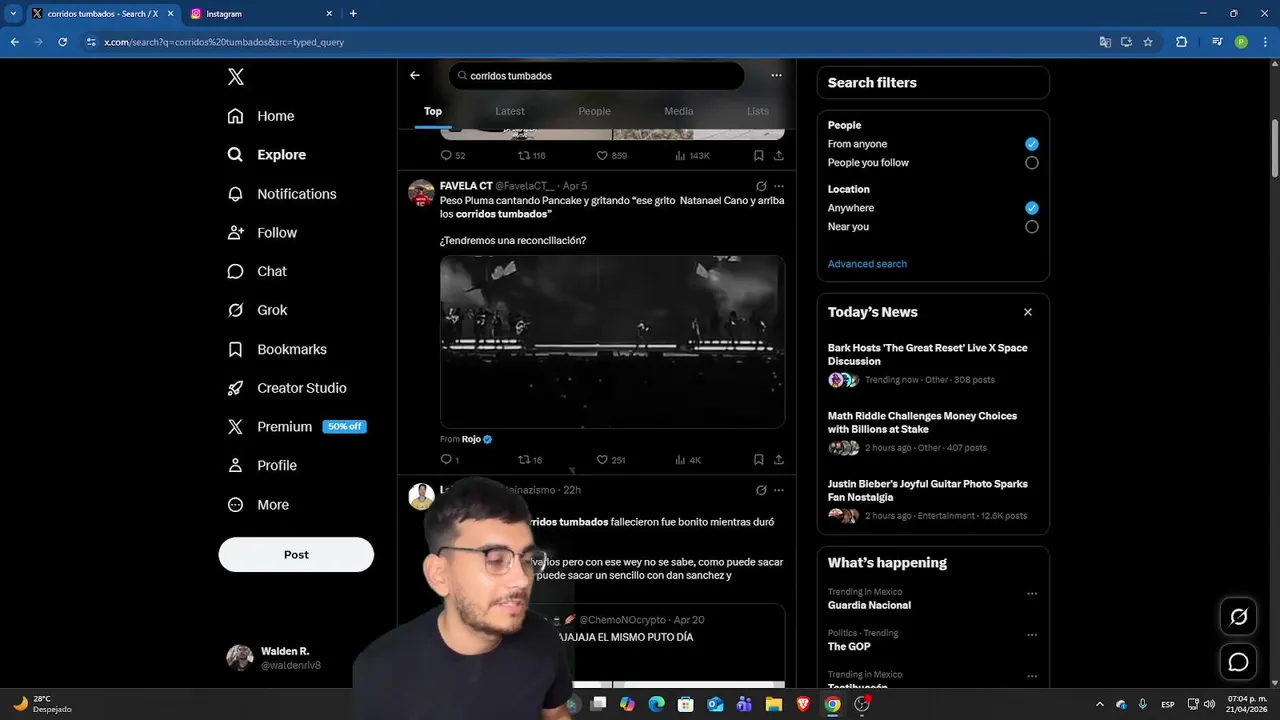
Task: Open Profile page
Action: coord(262,466)
